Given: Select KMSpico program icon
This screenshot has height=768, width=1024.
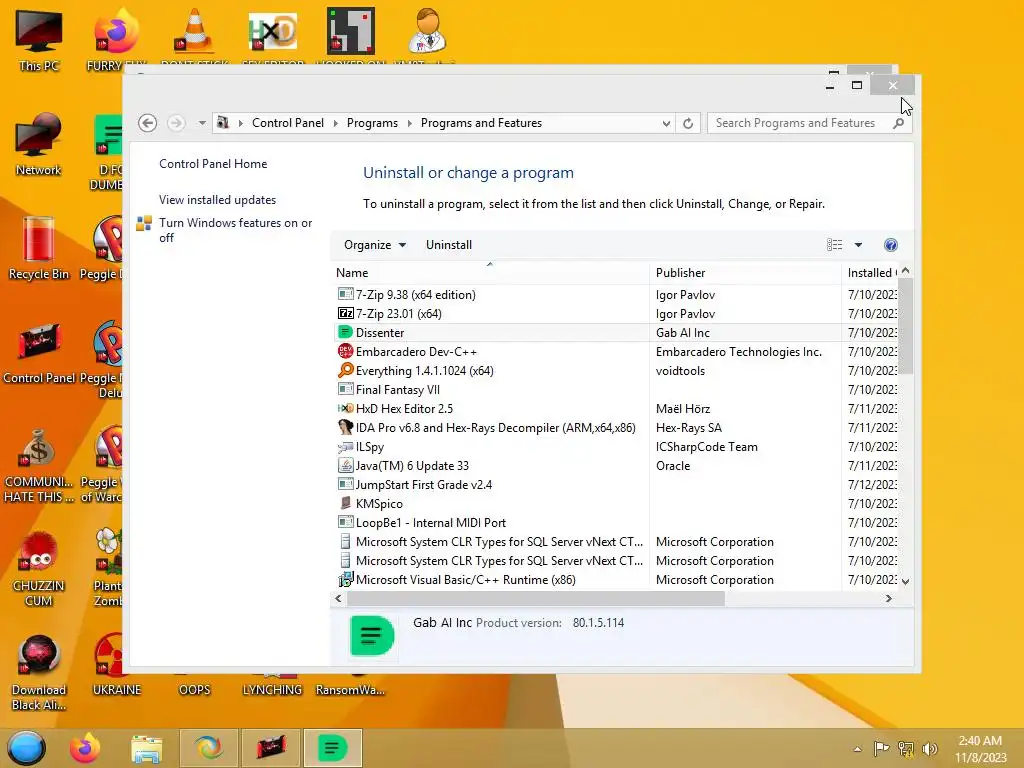Looking at the screenshot, I should click(x=345, y=504).
